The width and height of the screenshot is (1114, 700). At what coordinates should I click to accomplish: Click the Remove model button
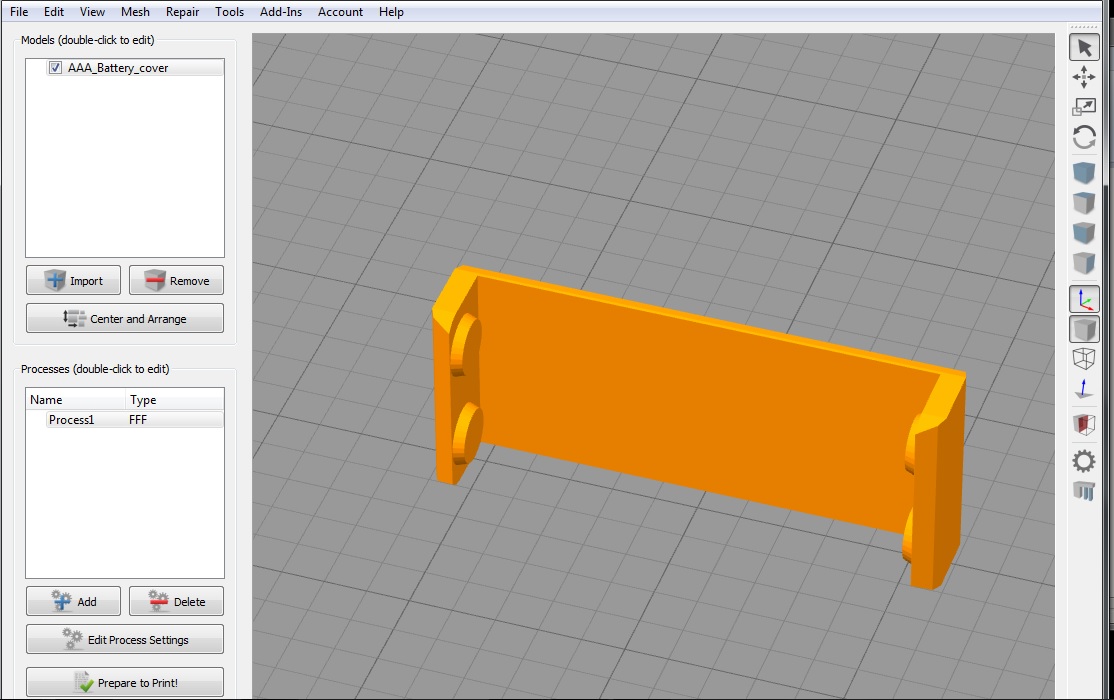[x=176, y=280]
